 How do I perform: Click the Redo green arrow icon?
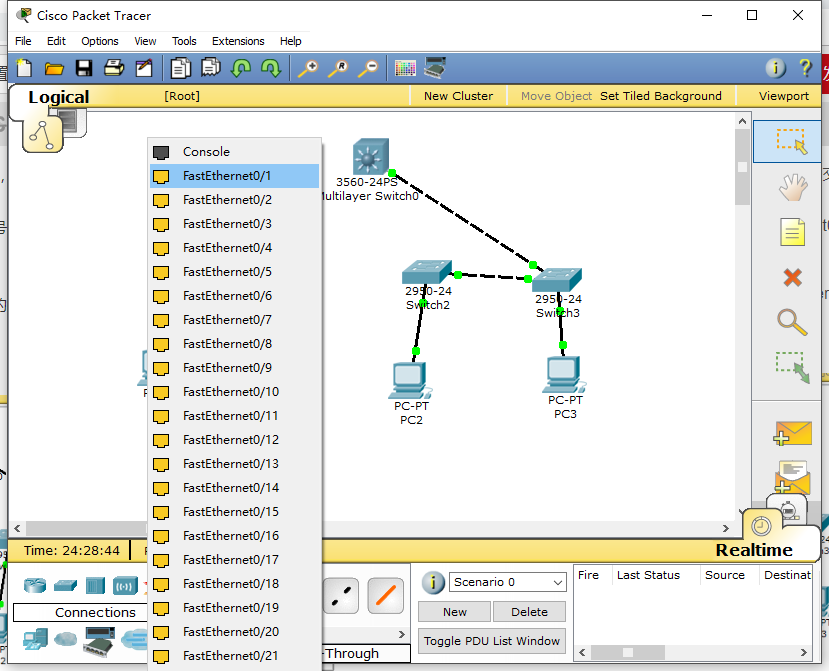pyautogui.click(x=271, y=68)
